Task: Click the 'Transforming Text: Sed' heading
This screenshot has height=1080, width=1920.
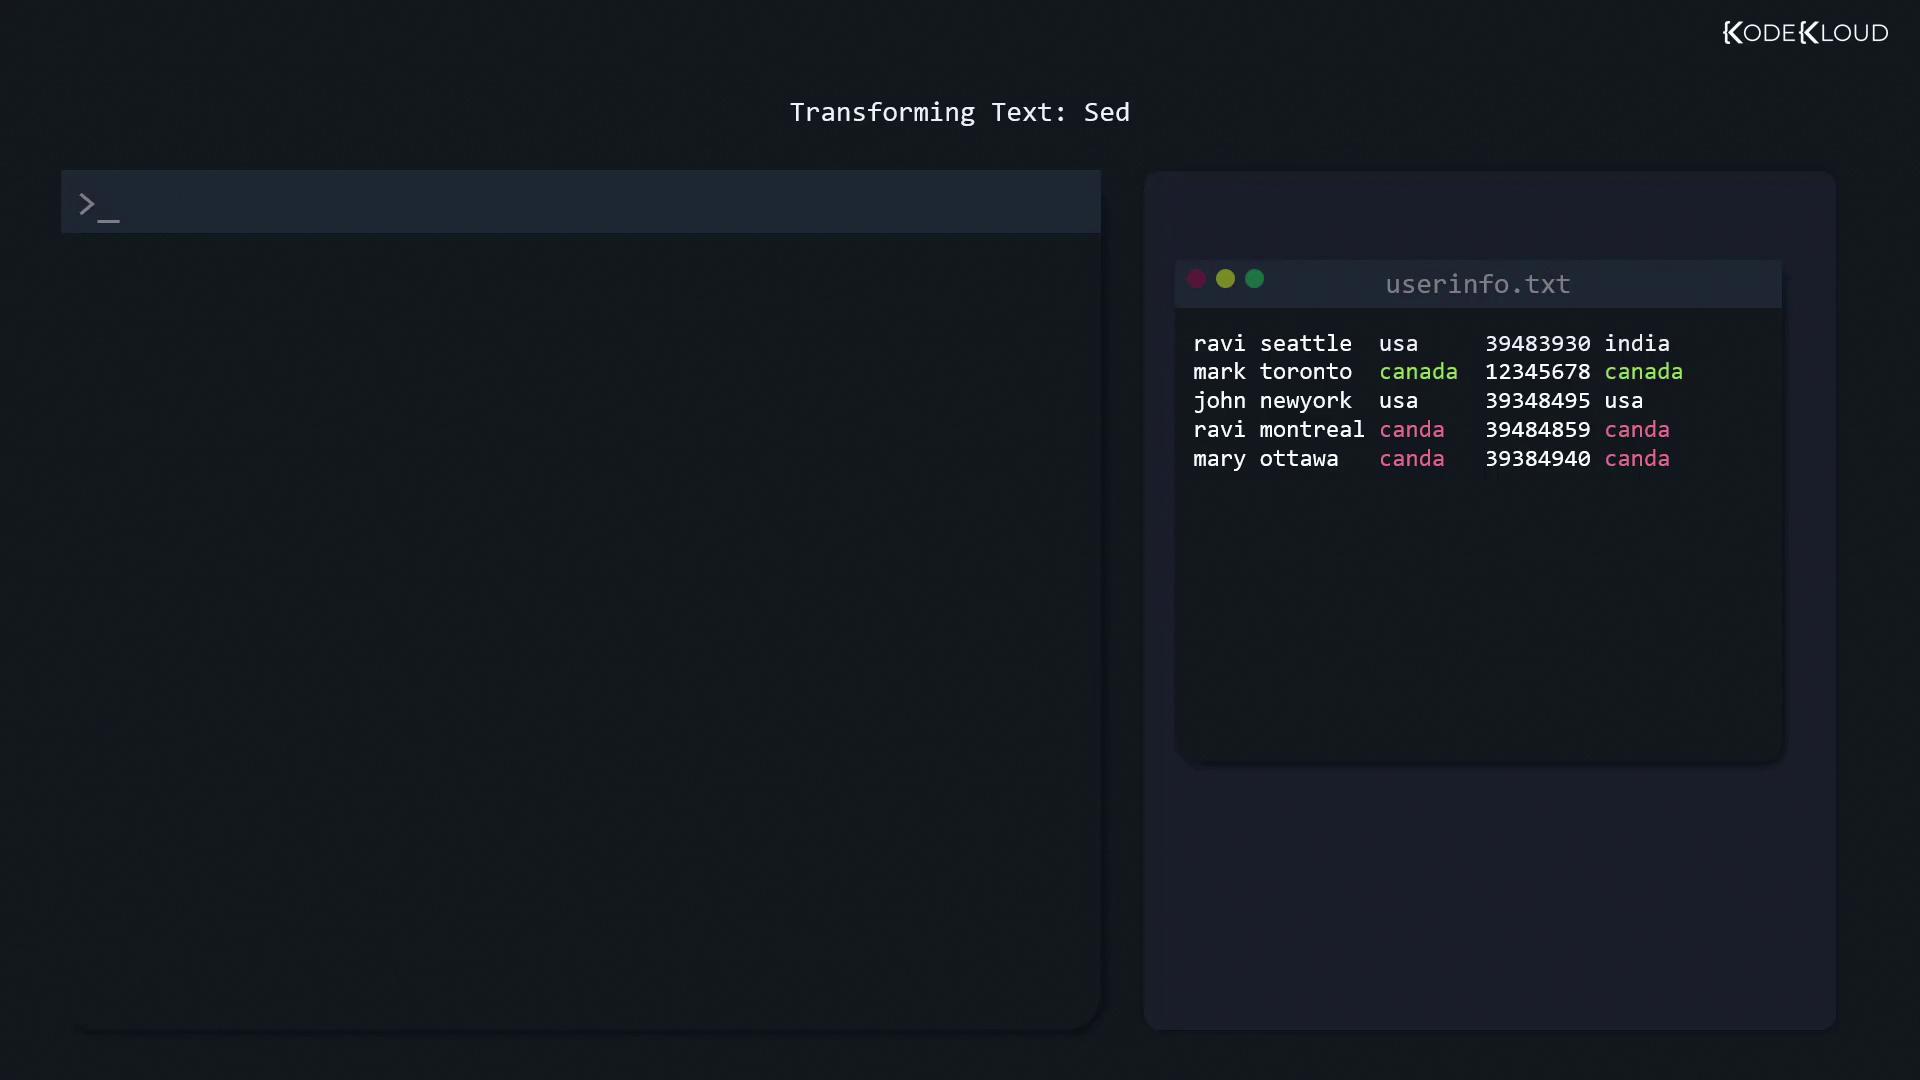Action: [959, 112]
